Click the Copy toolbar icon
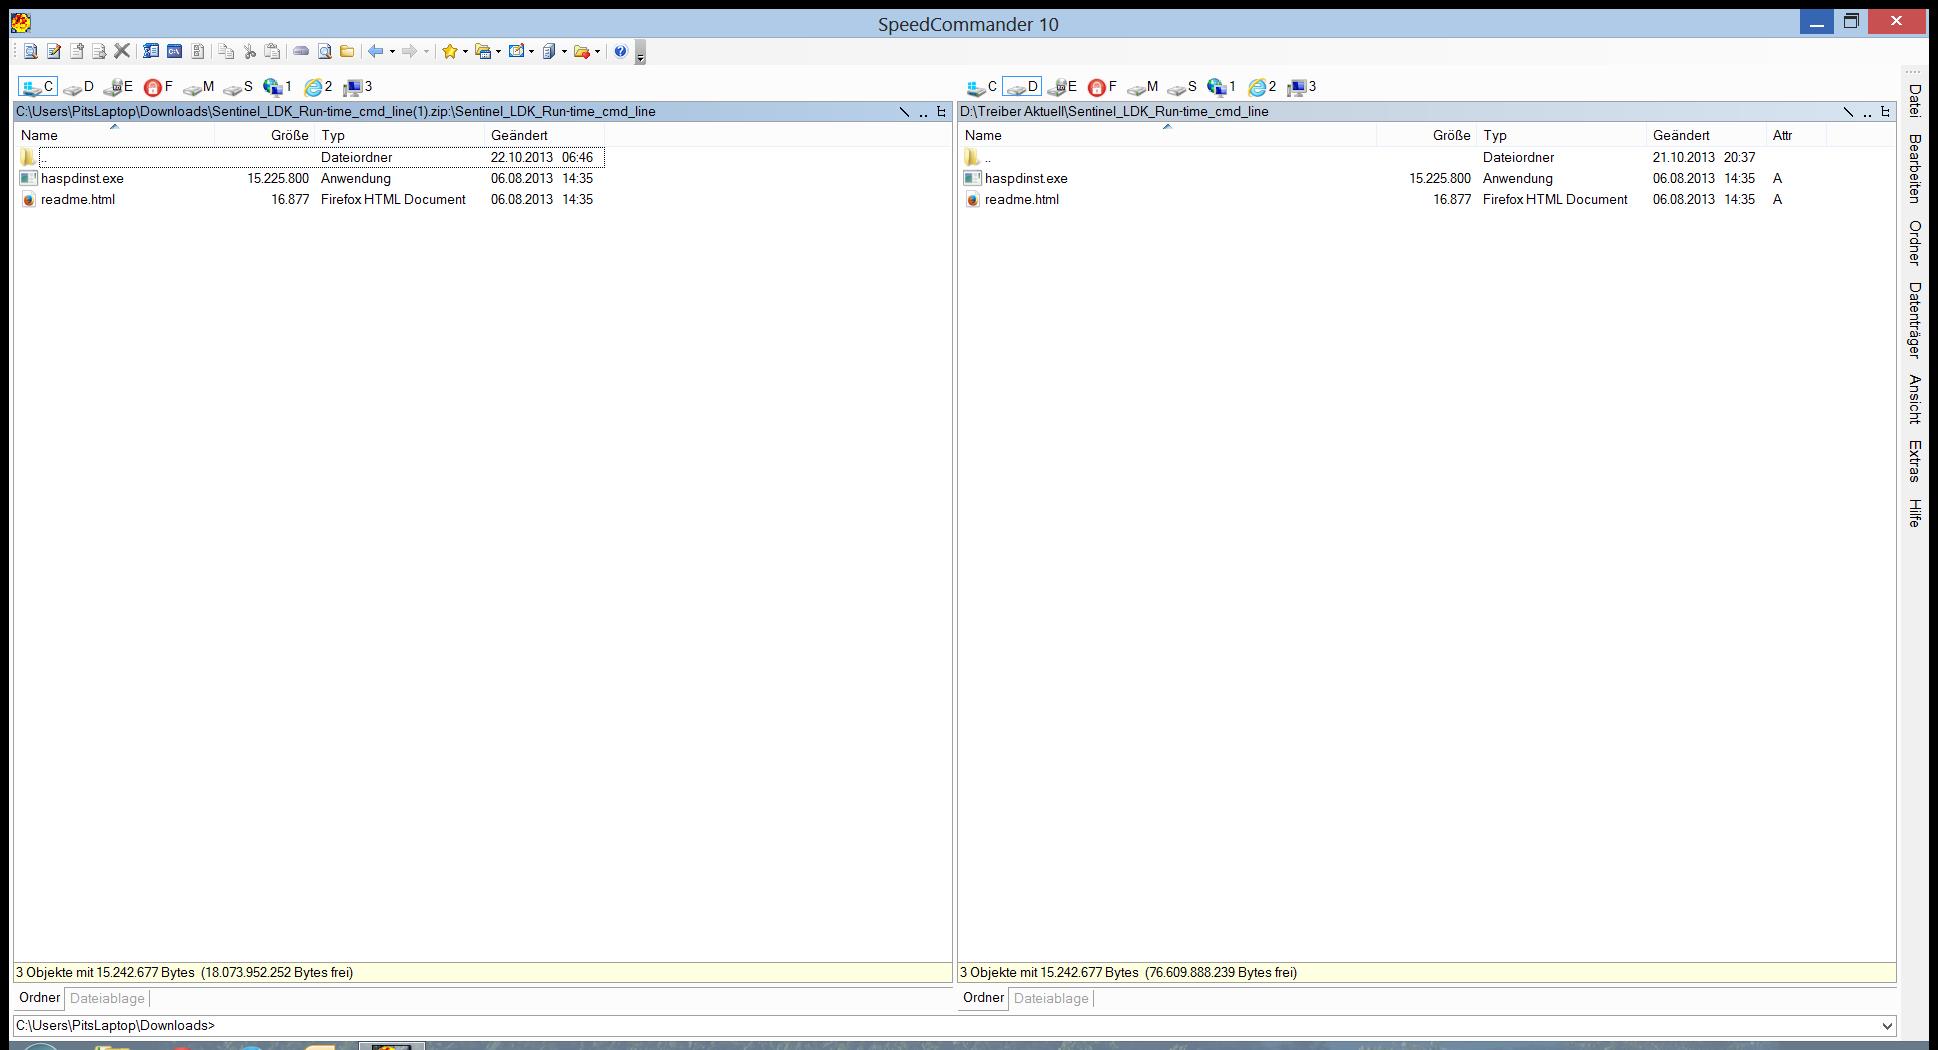The width and height of the screenshot is (1938, 1050). pos(226,51)
